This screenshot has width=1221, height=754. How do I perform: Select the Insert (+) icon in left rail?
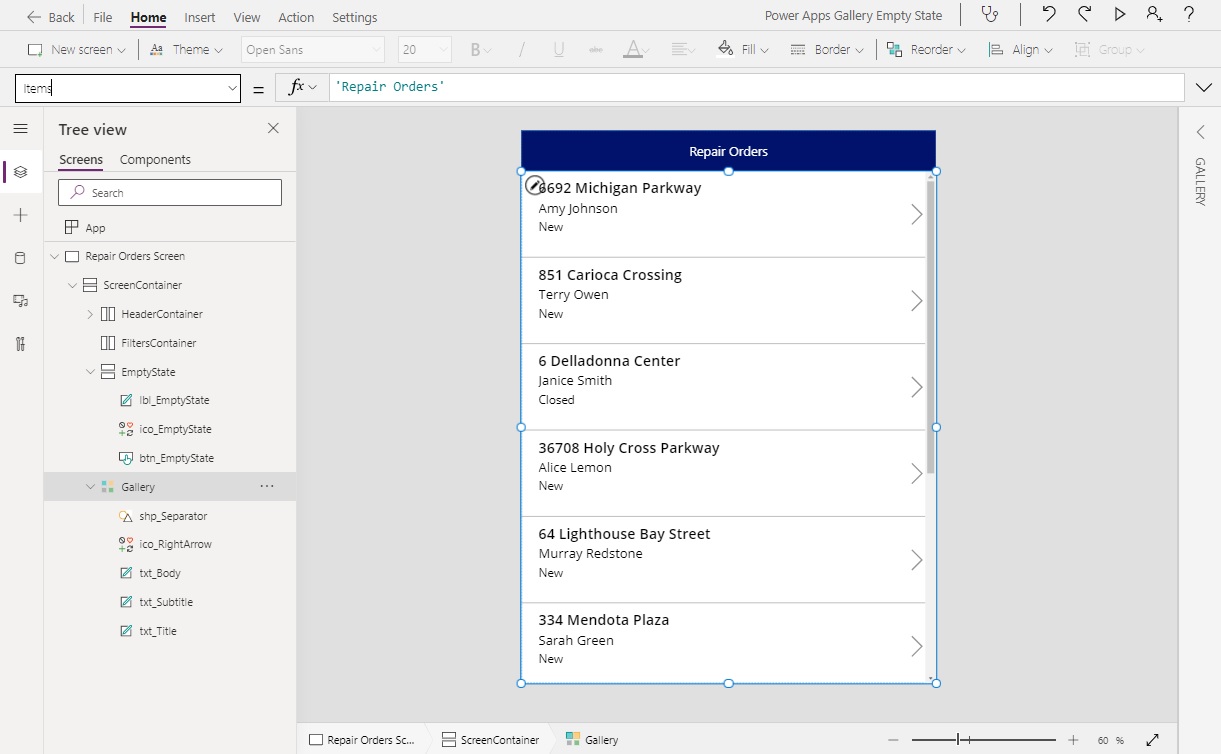pos(21,214)
